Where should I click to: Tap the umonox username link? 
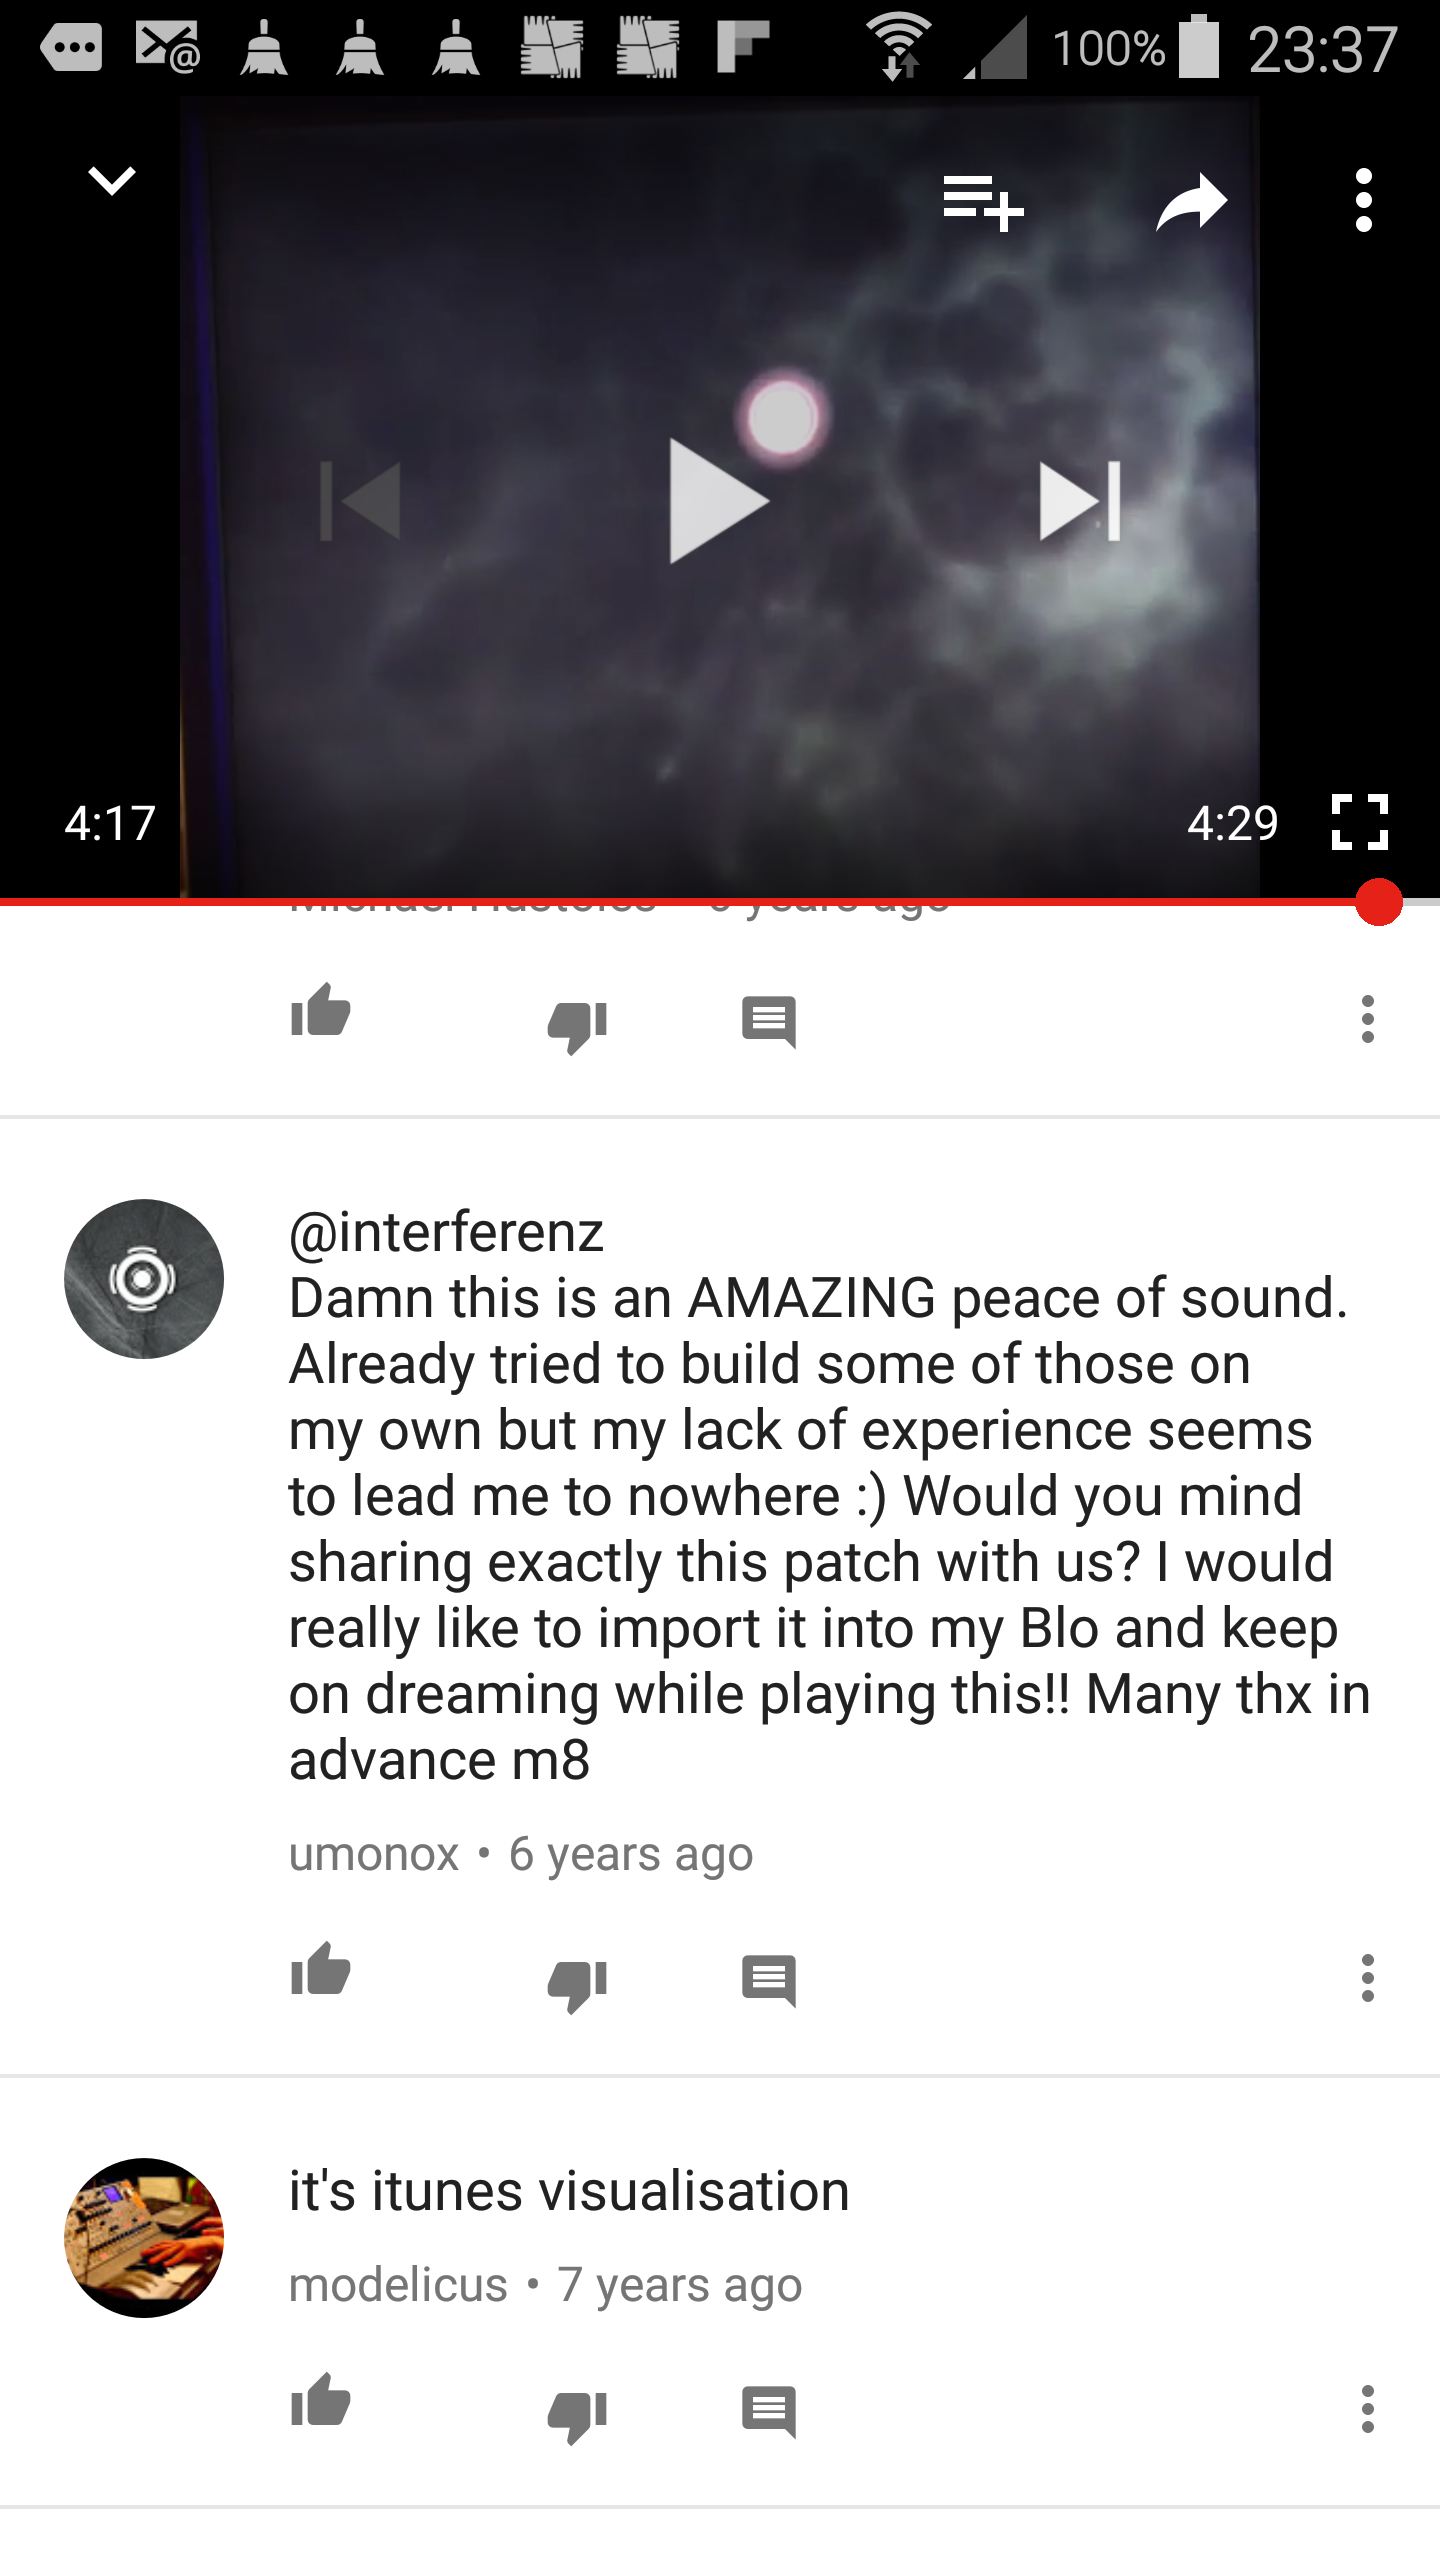374,1855
